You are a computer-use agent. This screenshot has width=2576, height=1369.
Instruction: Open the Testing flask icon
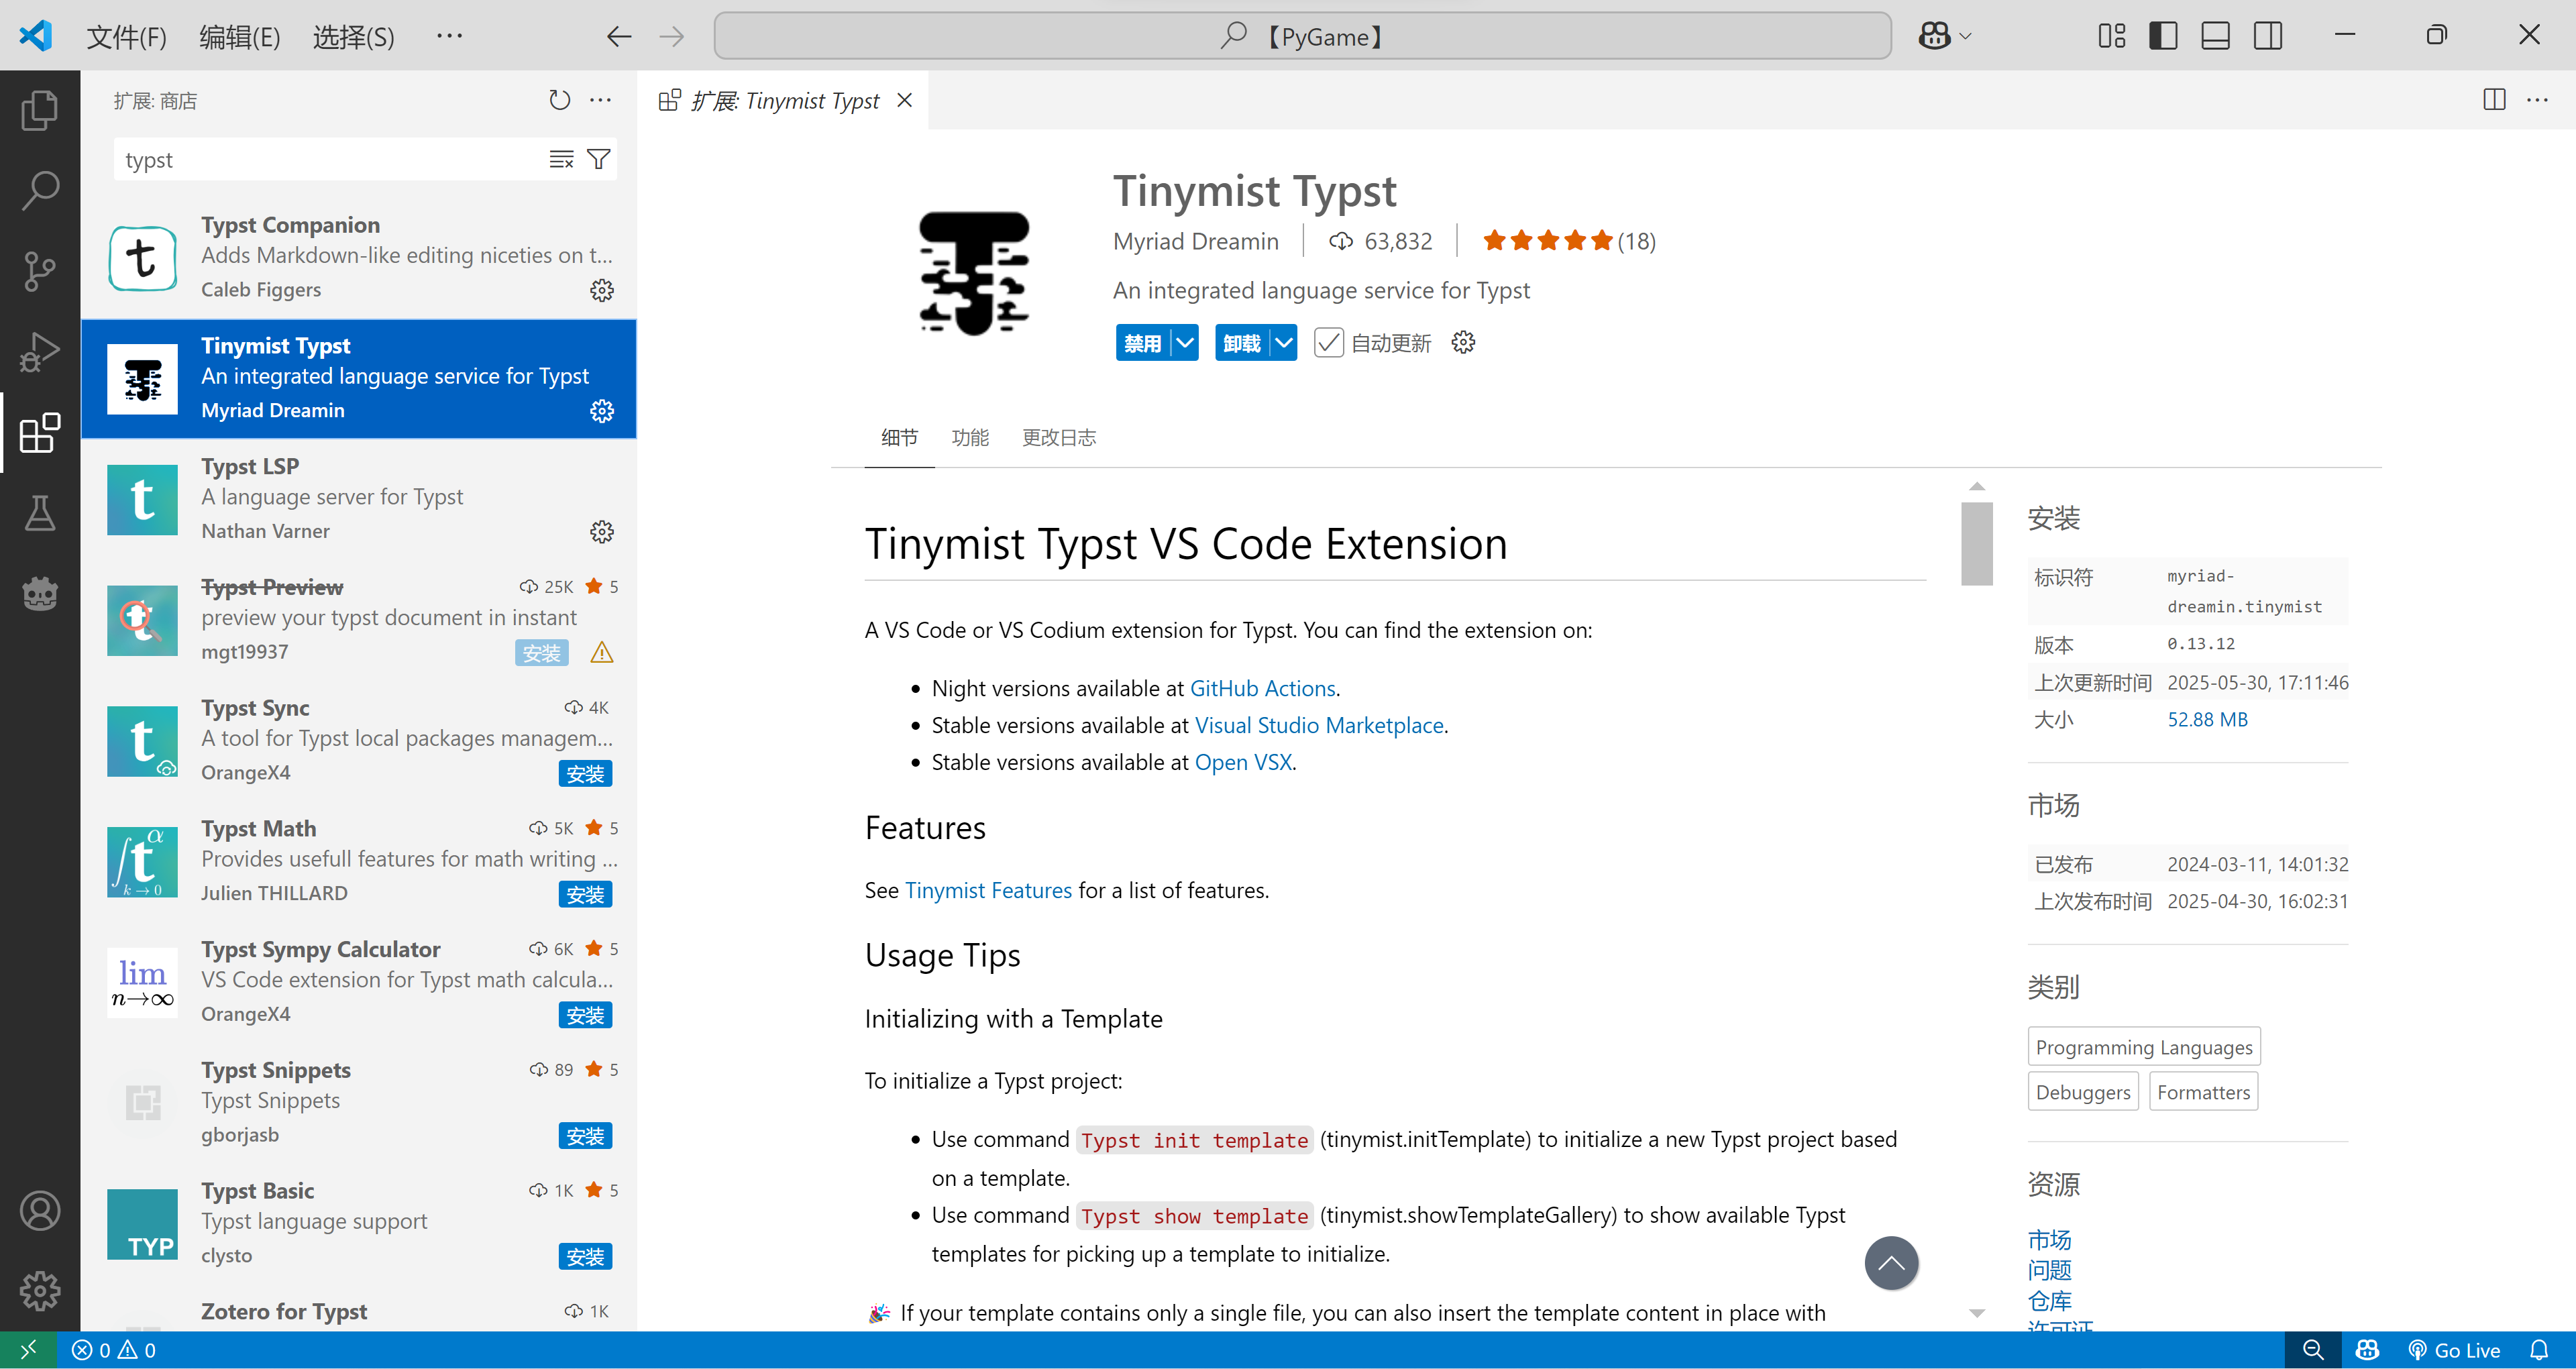[x=40, y=513]
